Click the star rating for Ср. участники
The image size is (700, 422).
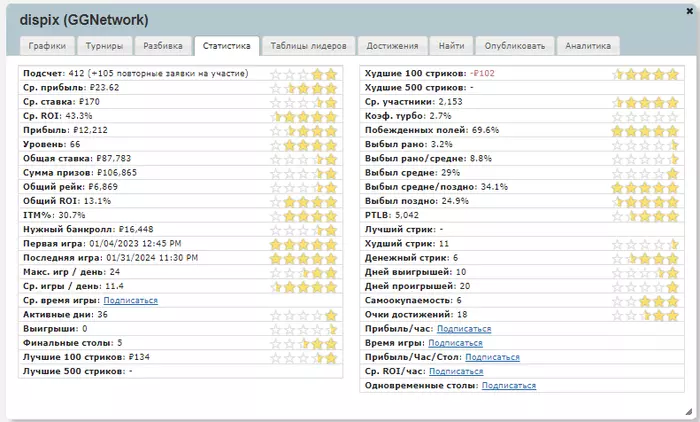(x=645, y=103)
